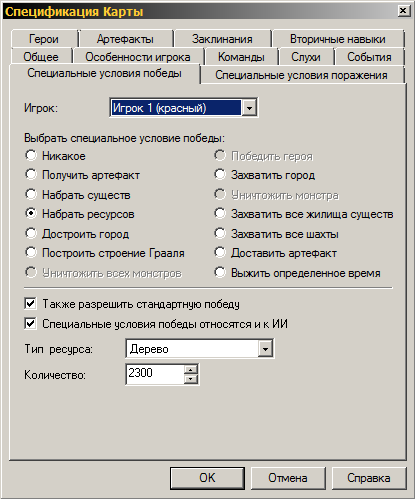Go to Специальные условия поражения tab

[301, 75]
